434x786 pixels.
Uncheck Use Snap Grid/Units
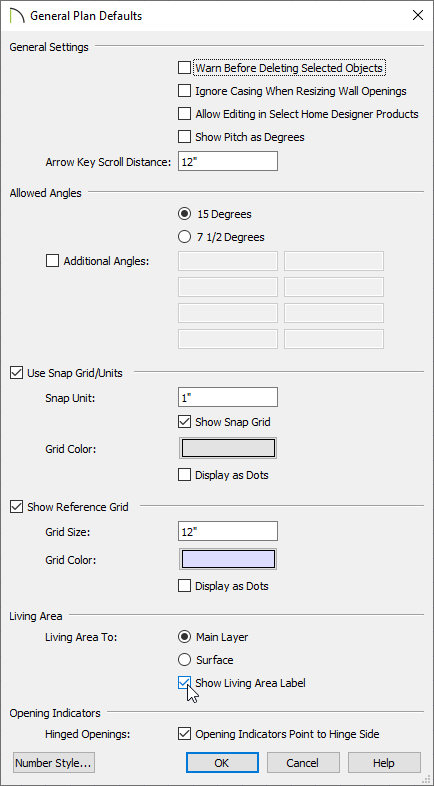[x=17, y=372]
